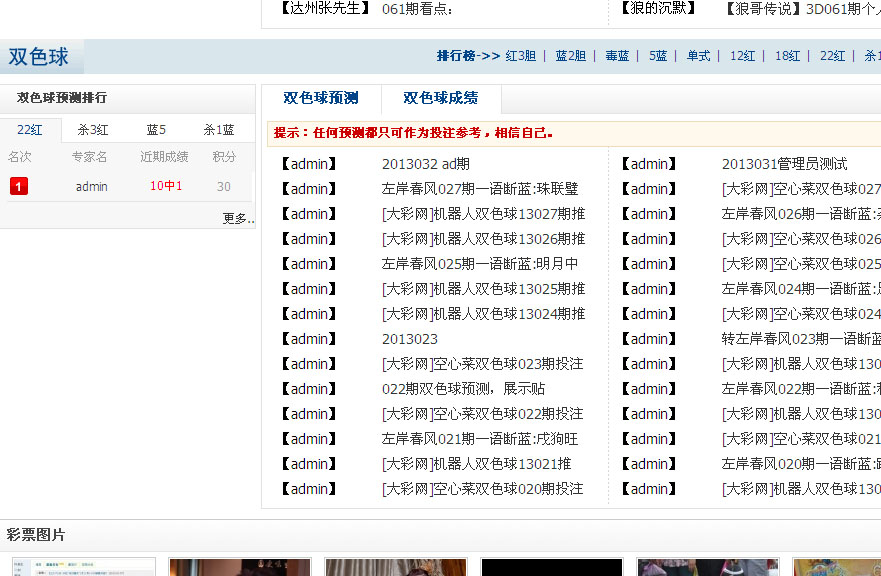The width and height of the screenshot is (881, 576).
Task: Click 【admin】 beside 转左岸春风023期 post
Action: click(x=649, y=339)
